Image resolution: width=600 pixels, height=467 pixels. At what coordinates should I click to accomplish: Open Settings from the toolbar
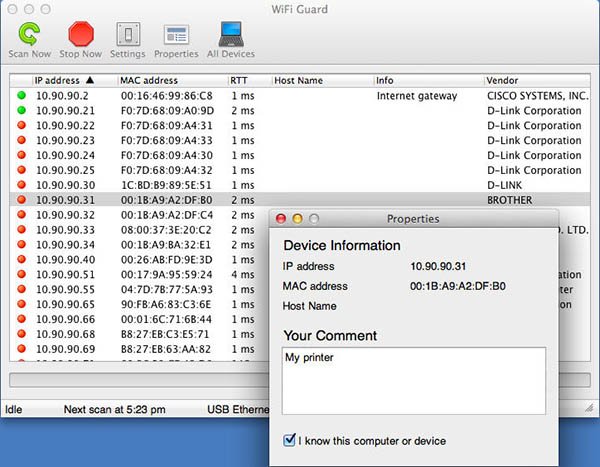tap(127, 36)
